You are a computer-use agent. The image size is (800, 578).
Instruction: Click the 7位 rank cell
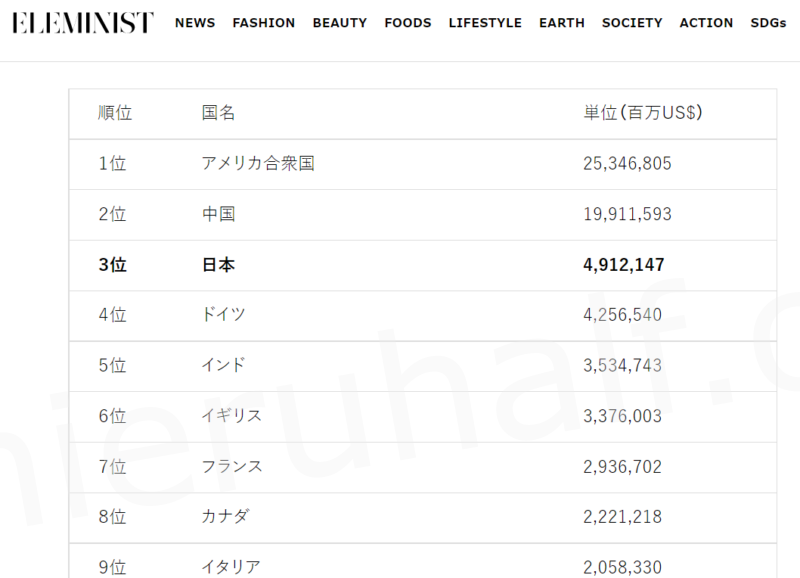(112, 467)
